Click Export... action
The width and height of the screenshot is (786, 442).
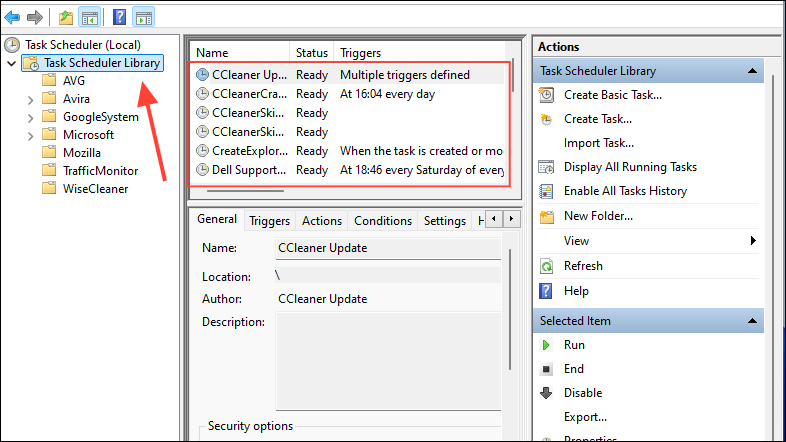click(585, 417)
